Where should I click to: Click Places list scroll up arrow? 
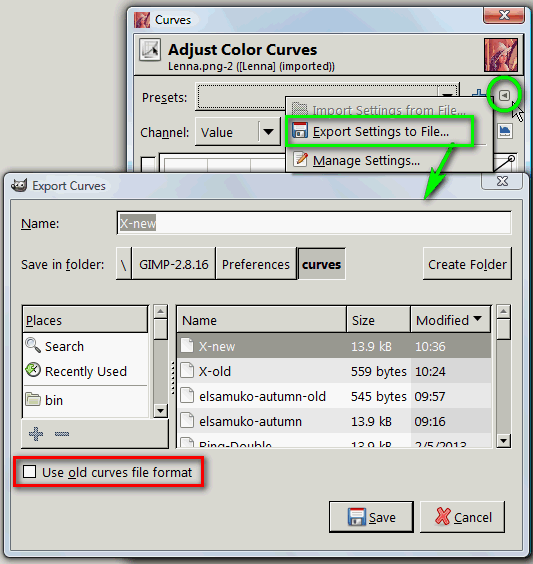point(160,311)
